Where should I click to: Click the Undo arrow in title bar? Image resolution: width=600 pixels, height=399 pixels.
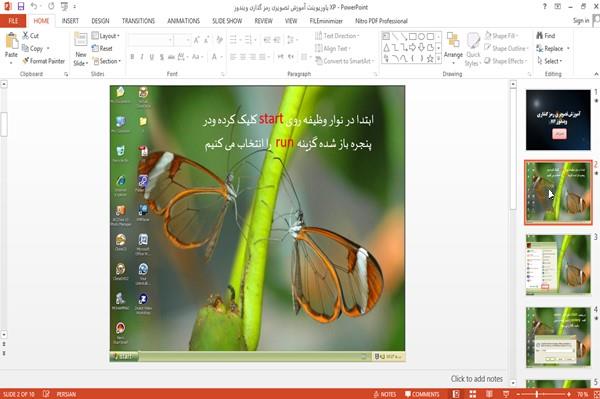pyautogui.click(x=34, y=6)
